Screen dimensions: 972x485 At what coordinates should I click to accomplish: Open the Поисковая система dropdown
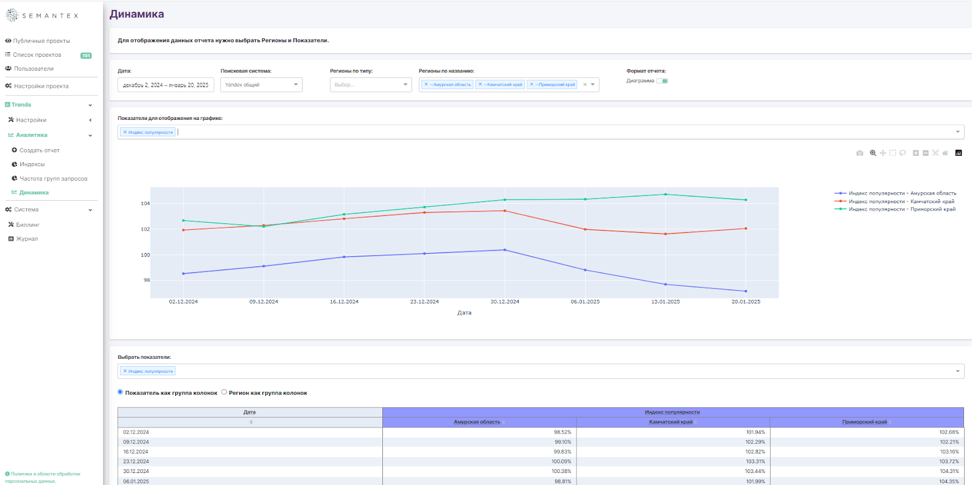(261, 85)
